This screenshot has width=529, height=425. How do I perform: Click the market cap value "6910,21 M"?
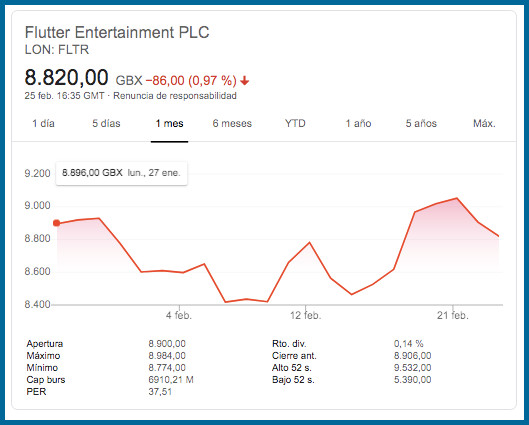(x=171, y=380)
